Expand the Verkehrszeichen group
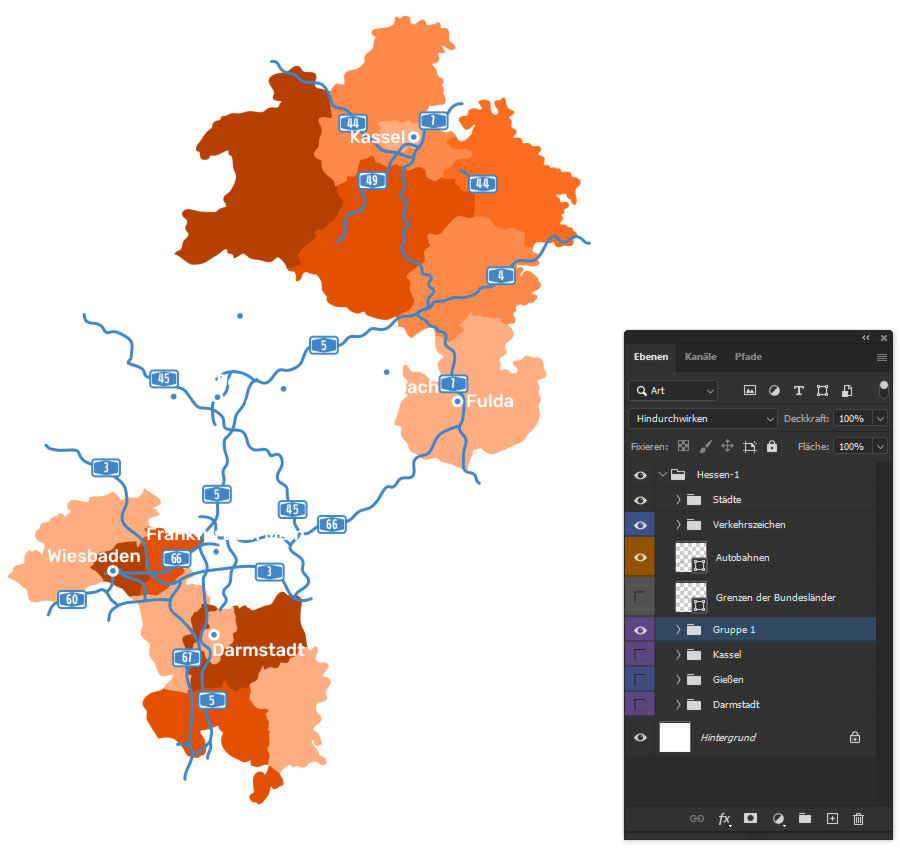This screenshot has width=900, height=850. tap(678, 525)
